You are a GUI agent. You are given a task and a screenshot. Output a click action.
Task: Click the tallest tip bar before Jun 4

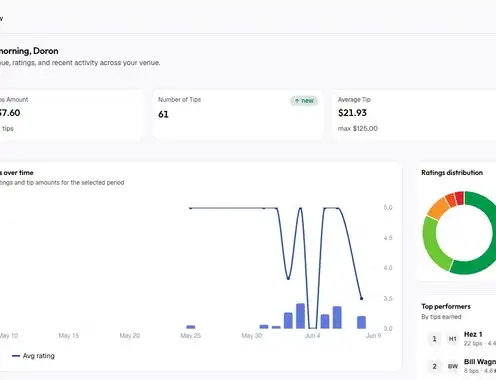tap(300, 316)
